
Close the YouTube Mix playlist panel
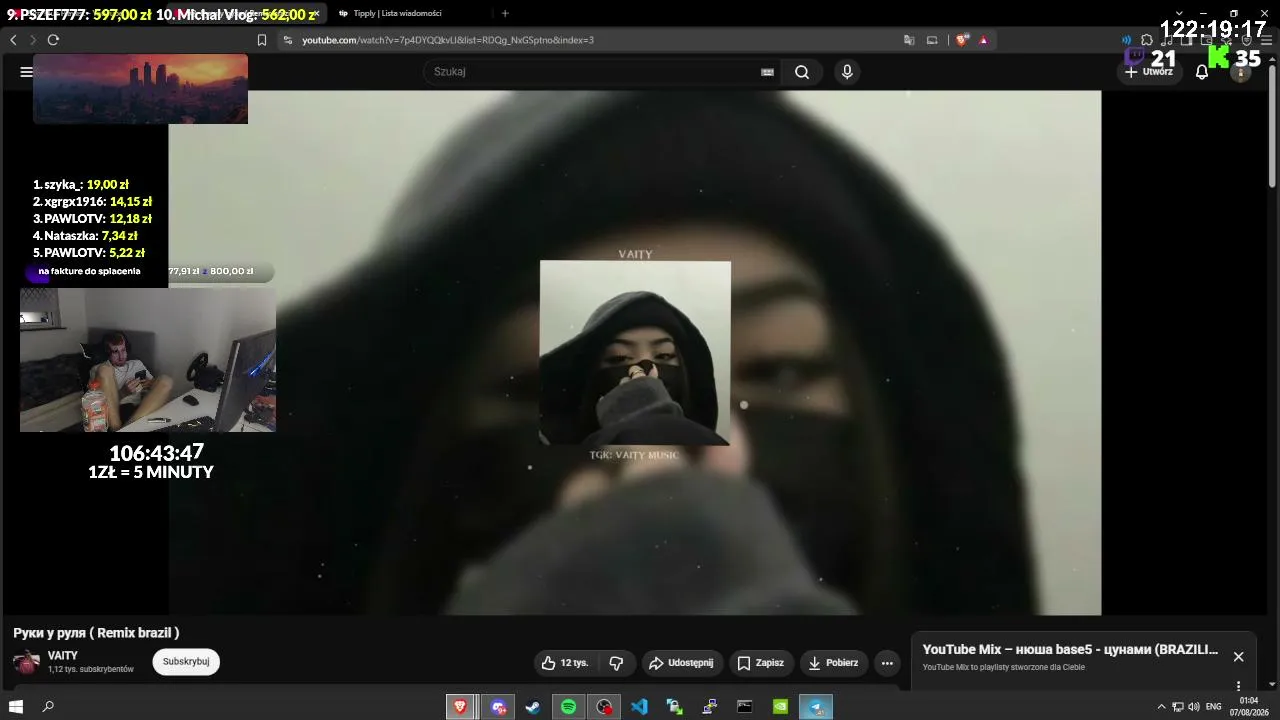click(x=1238, y=657)
